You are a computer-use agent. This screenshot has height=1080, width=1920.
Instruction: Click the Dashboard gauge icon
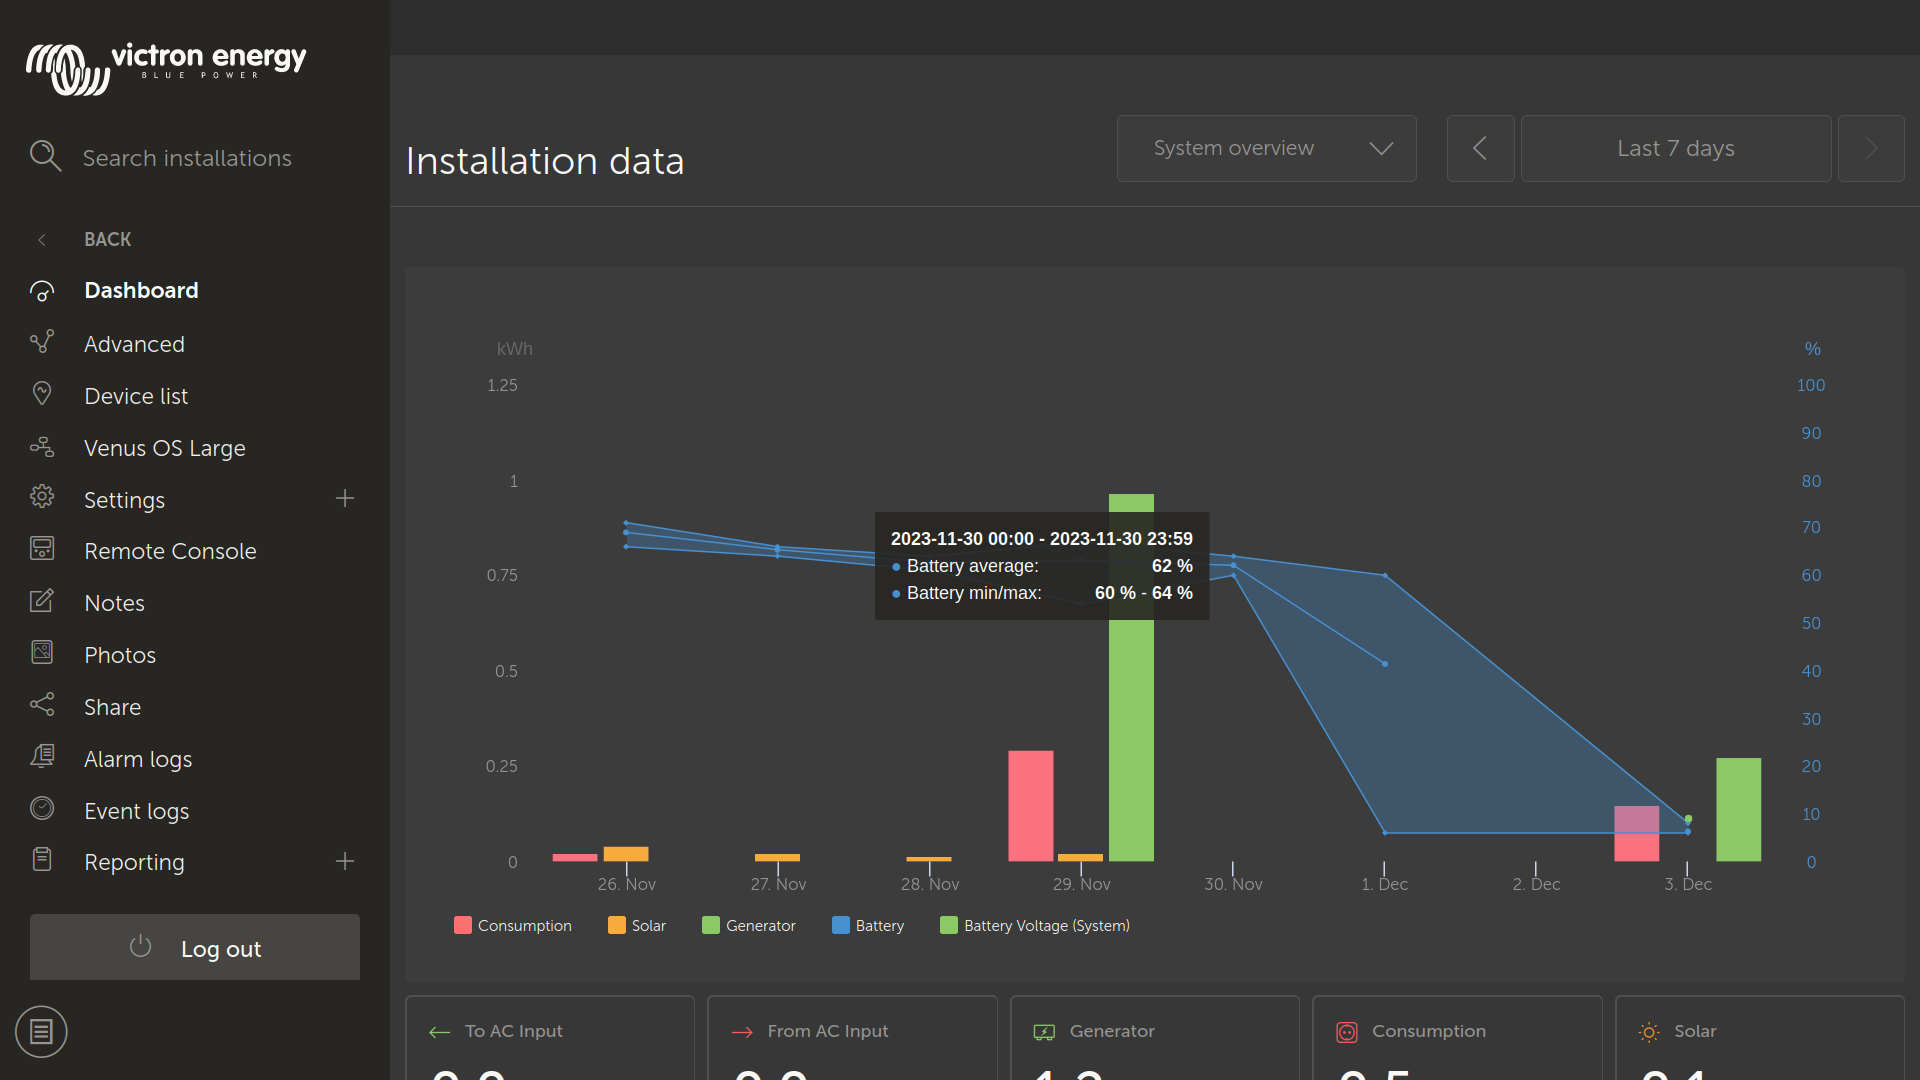click(42, 291)
